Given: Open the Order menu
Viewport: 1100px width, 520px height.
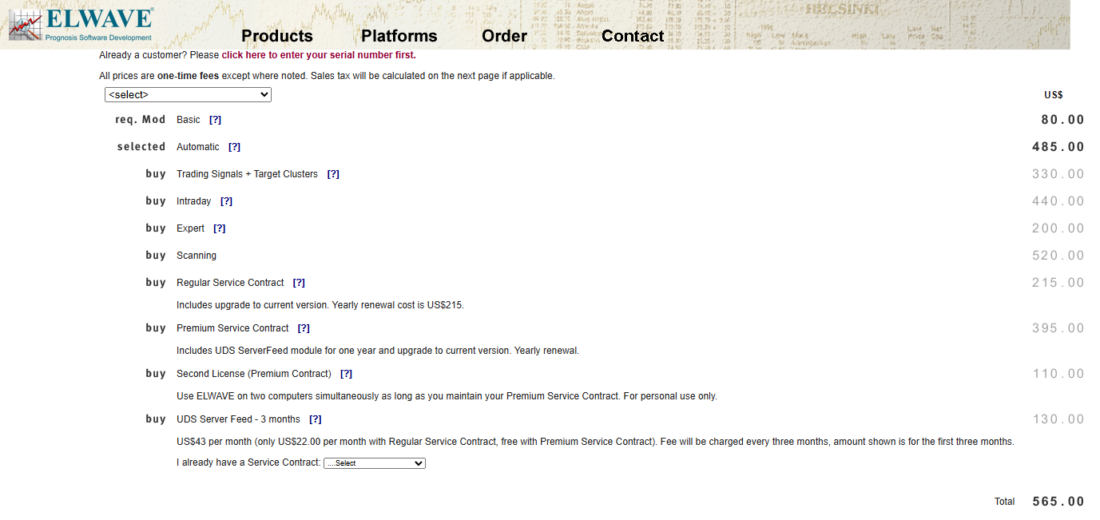Looking at the screenshot, I should pos(504,36).
